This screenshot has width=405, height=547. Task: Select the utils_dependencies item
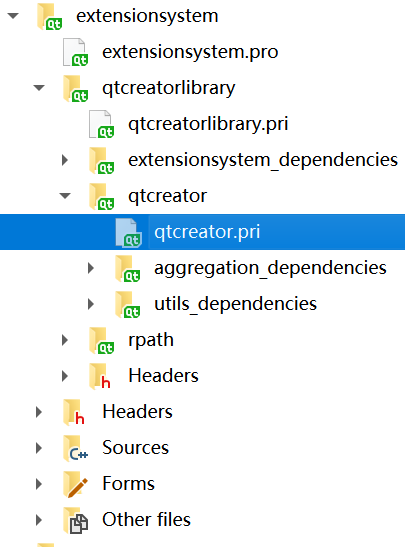point(235,304)
